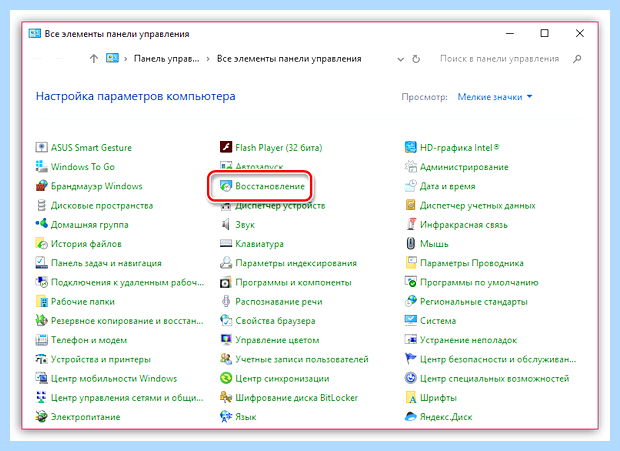620x451 pixels.
Task: Open the Мышь mouse icon
Action: tap(411, 244)
